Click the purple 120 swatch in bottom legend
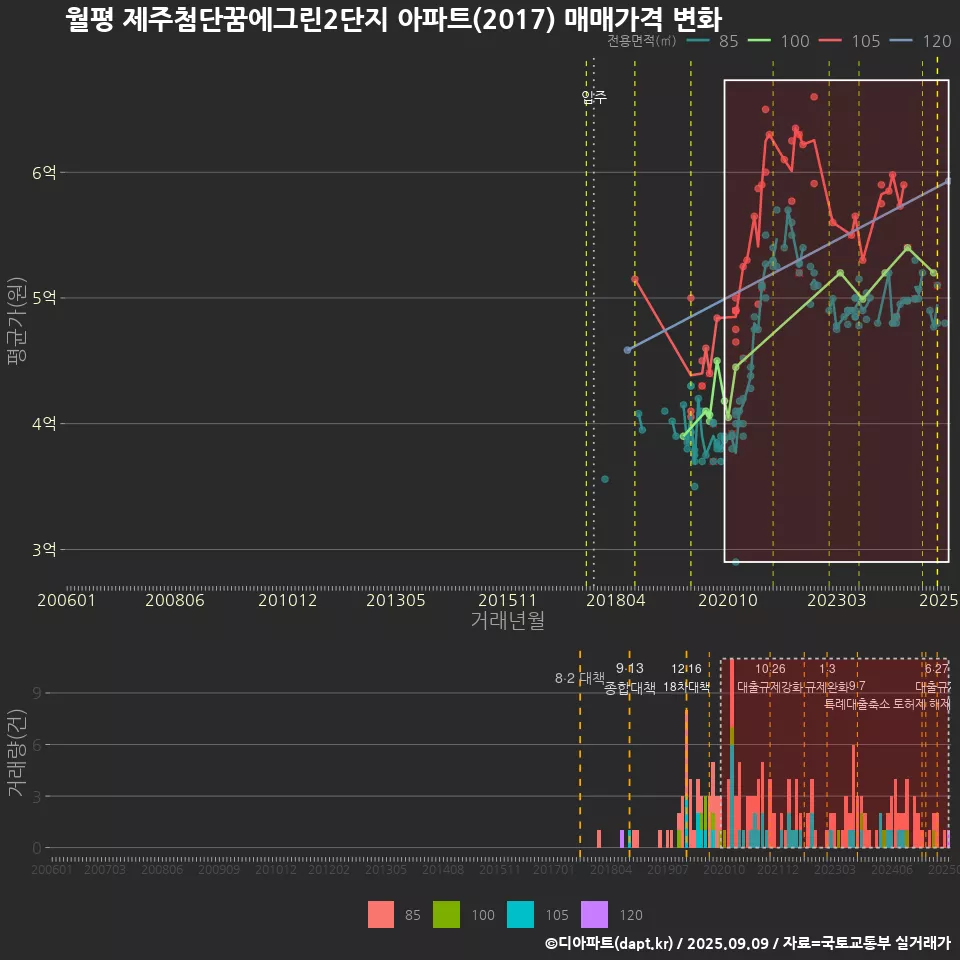 [594, 915]
